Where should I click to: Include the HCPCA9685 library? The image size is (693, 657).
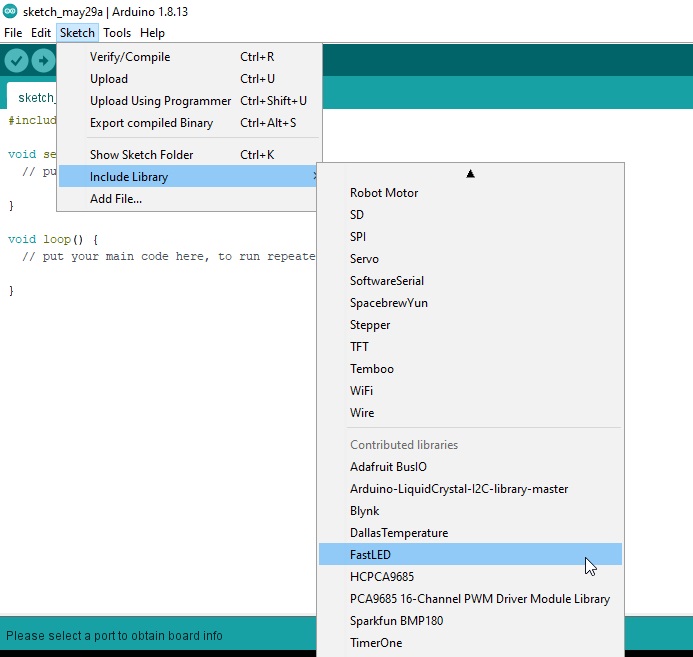470,577
